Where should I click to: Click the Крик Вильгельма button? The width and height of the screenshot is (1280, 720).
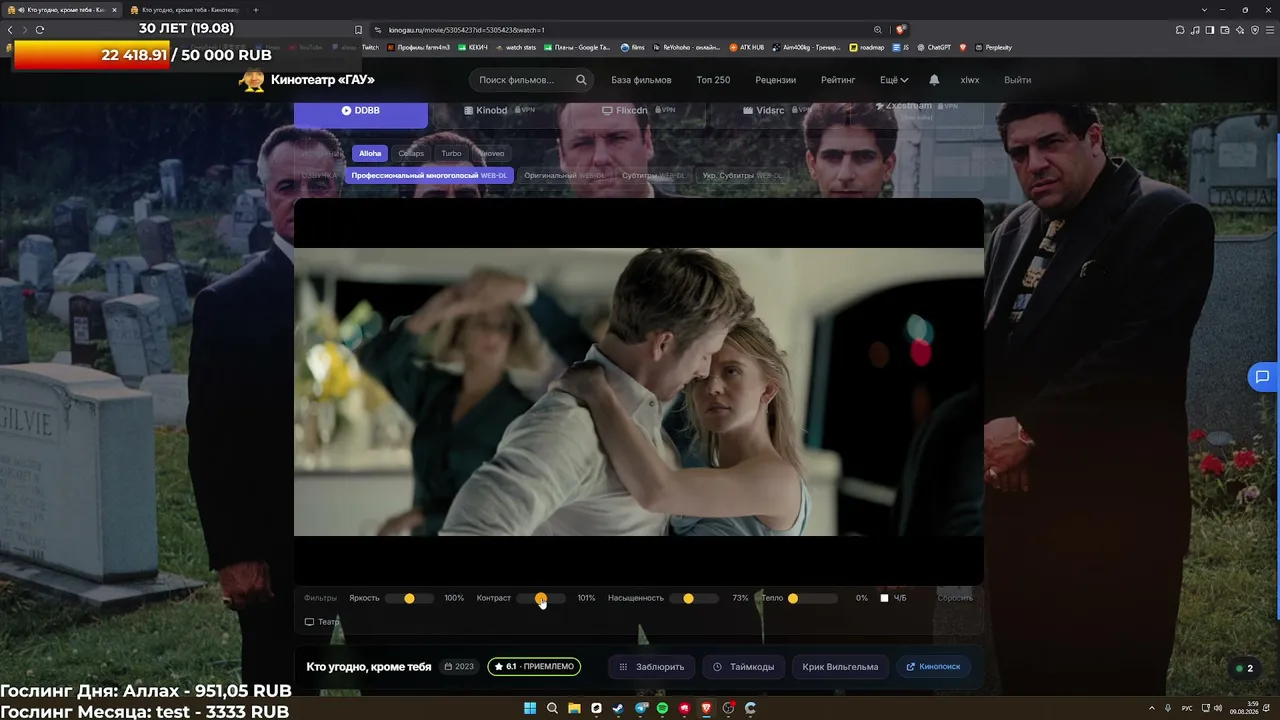840,667
